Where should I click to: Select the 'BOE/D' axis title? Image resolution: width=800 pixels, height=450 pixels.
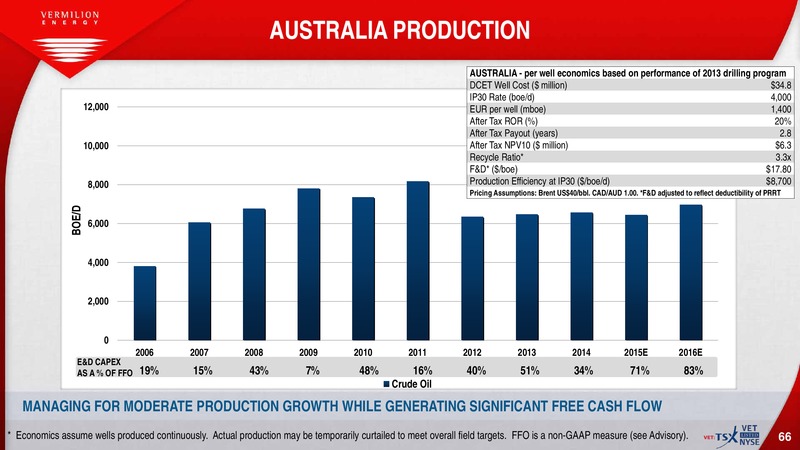[77, 220]
